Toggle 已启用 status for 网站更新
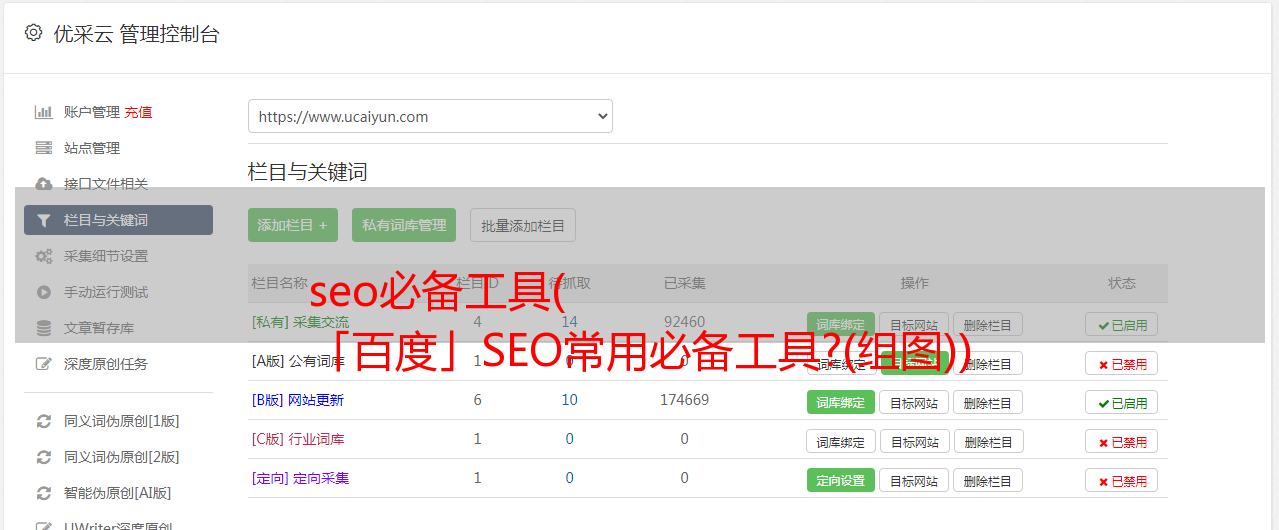The width and height of the screenshot is (1279, 530). [1122, 402]
